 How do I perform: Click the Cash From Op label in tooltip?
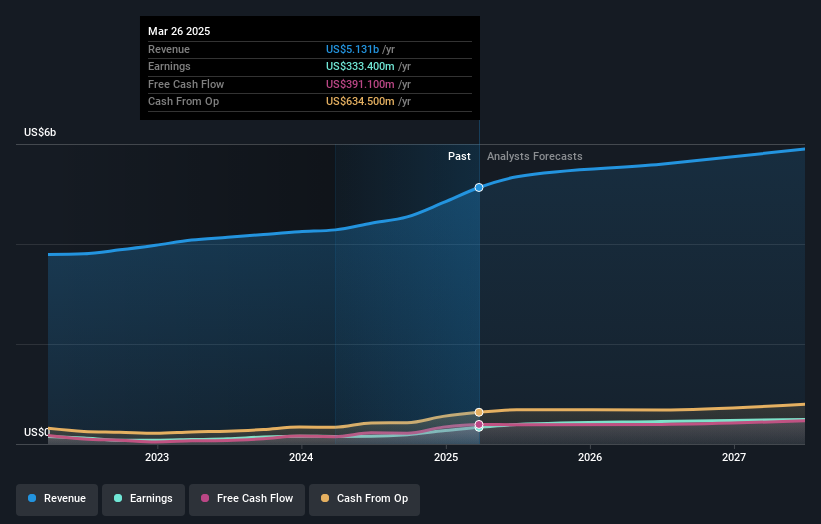pos(184,102)
